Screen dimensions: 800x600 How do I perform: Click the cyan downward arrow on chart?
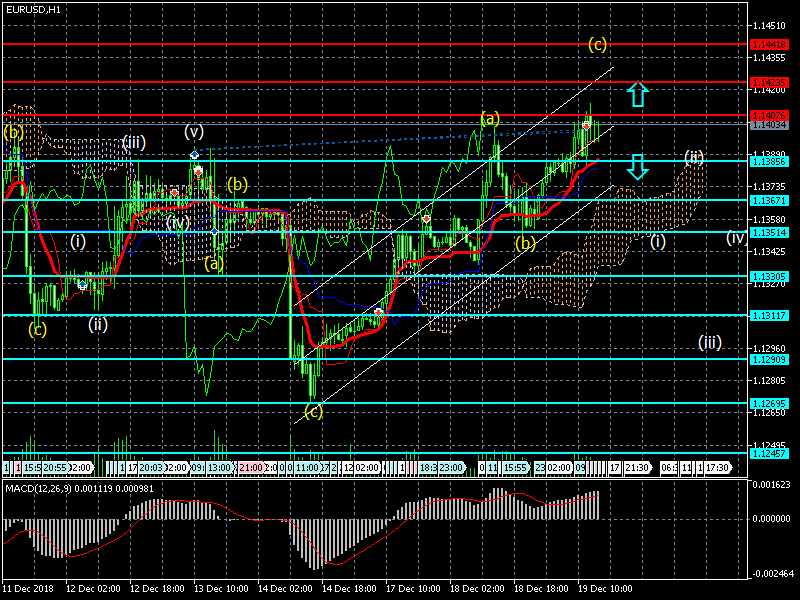pyautogui.click(x=637, y=168)
